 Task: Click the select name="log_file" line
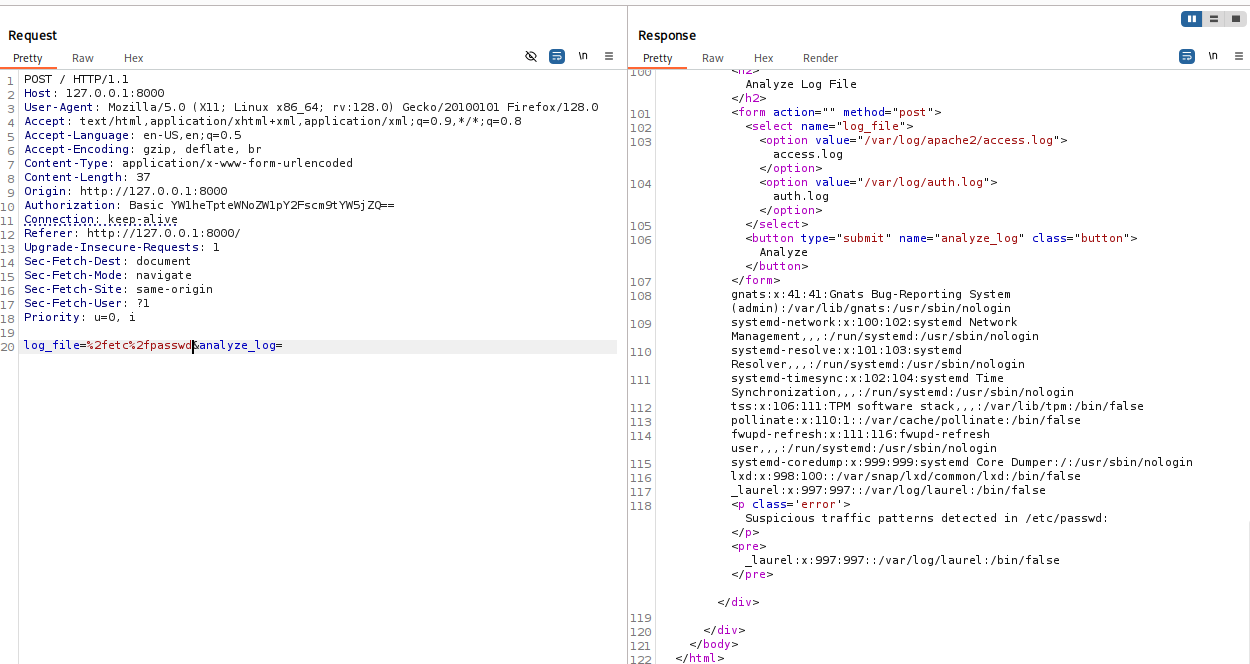coord(829,127)
